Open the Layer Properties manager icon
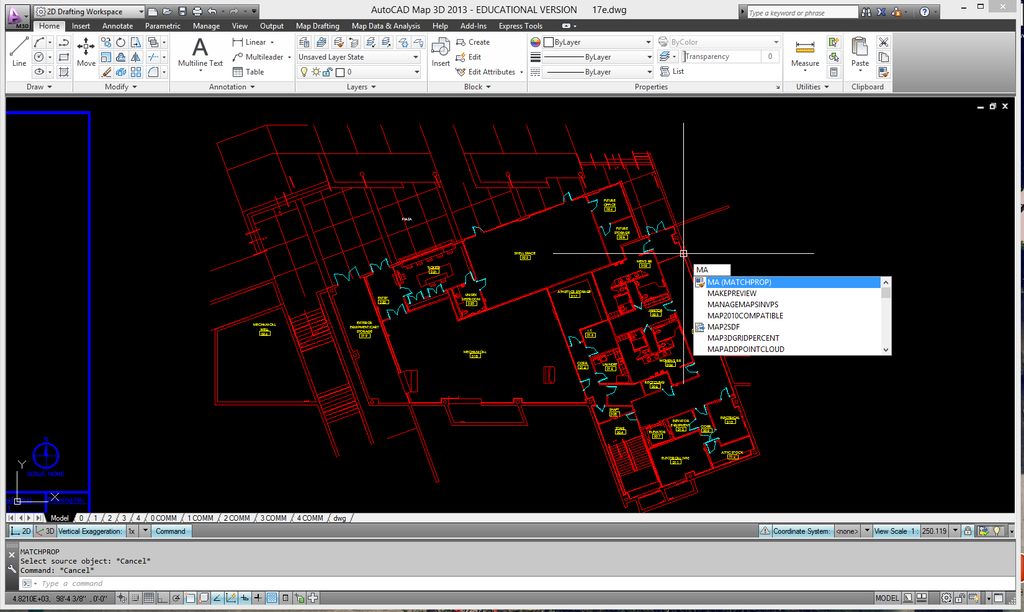 (304, 42)
